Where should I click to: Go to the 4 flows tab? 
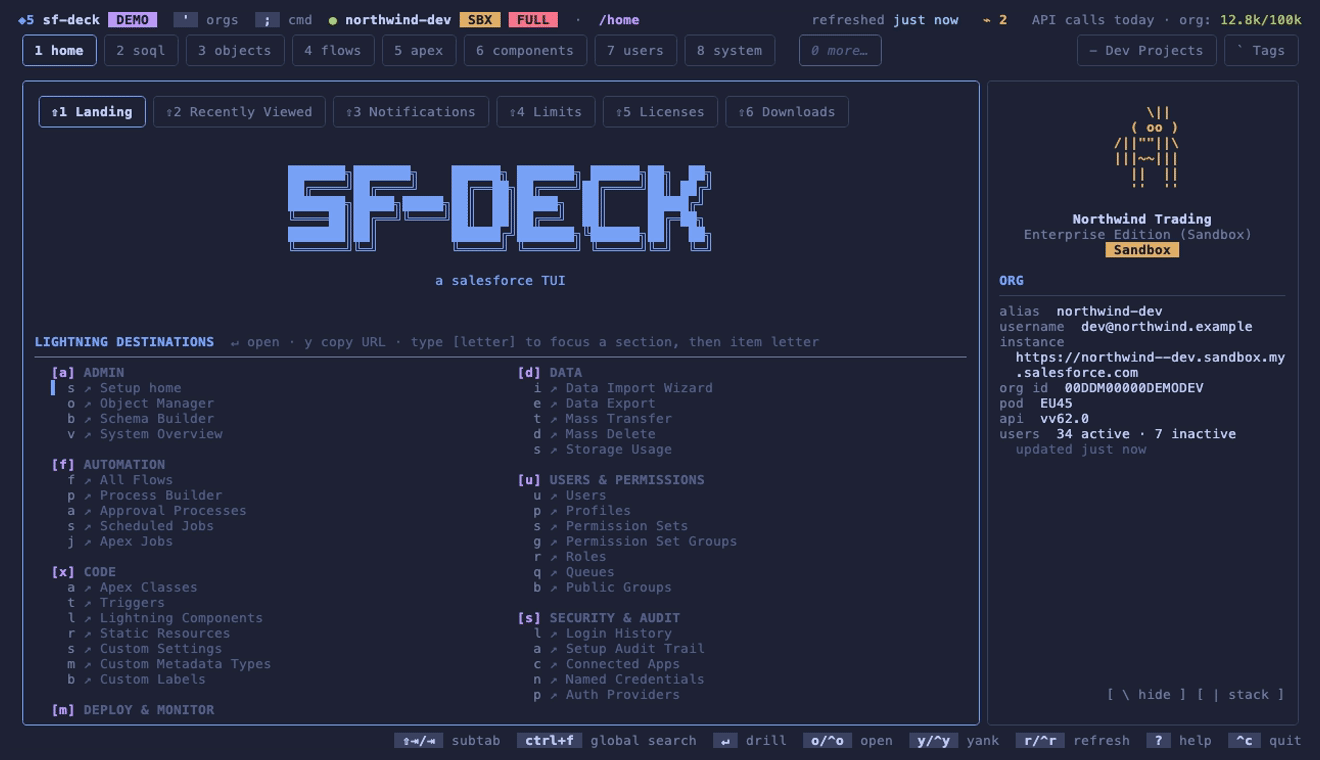pos(333,50)
